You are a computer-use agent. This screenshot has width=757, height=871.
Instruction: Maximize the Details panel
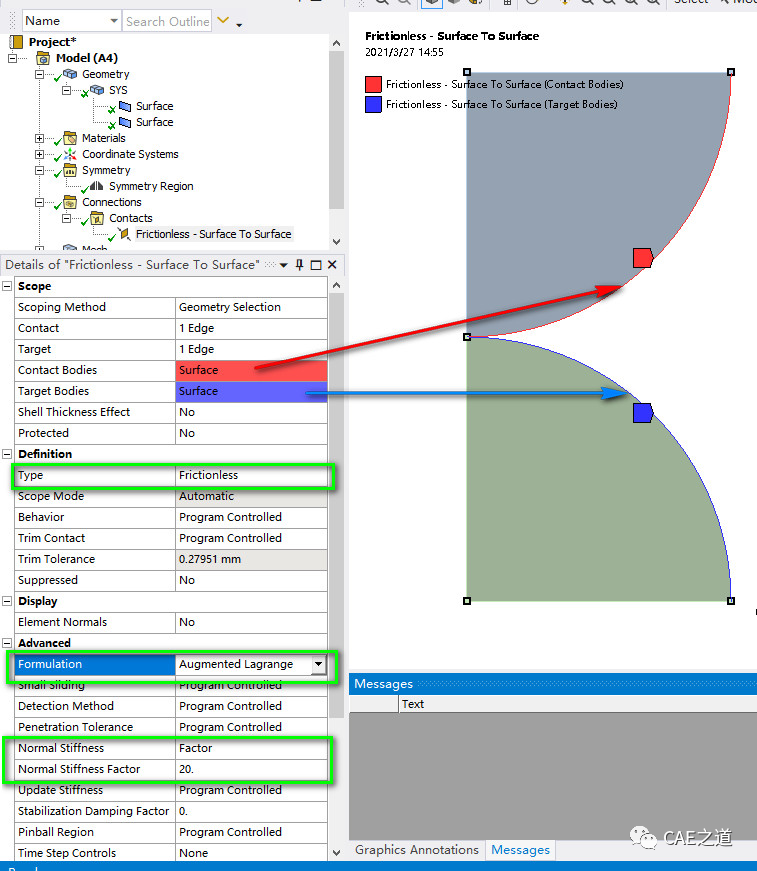316,265
